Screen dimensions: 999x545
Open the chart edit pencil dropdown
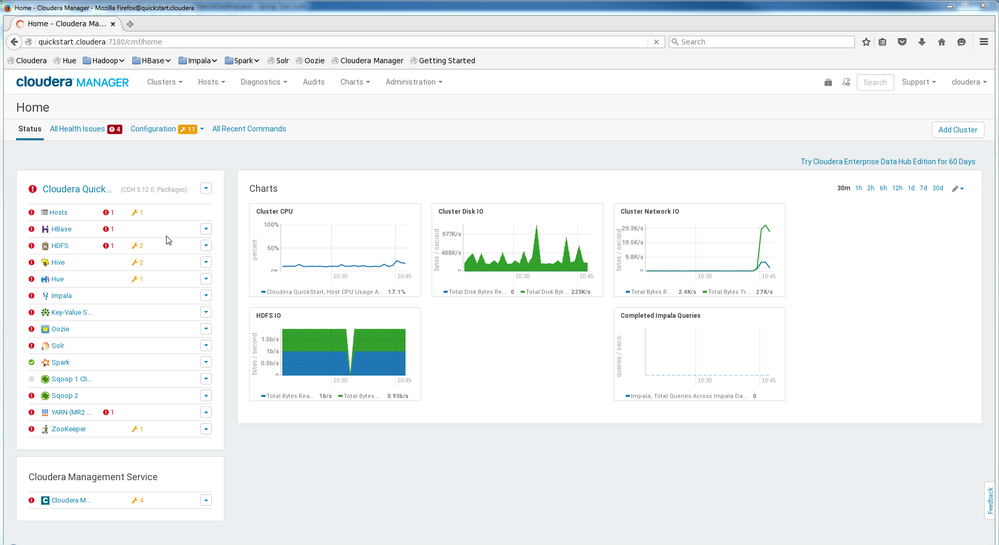958,188
